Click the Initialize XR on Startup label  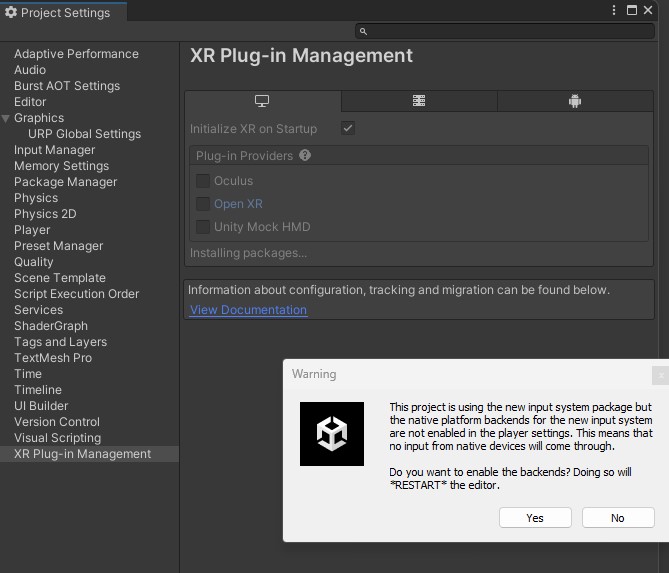point(253,129)
